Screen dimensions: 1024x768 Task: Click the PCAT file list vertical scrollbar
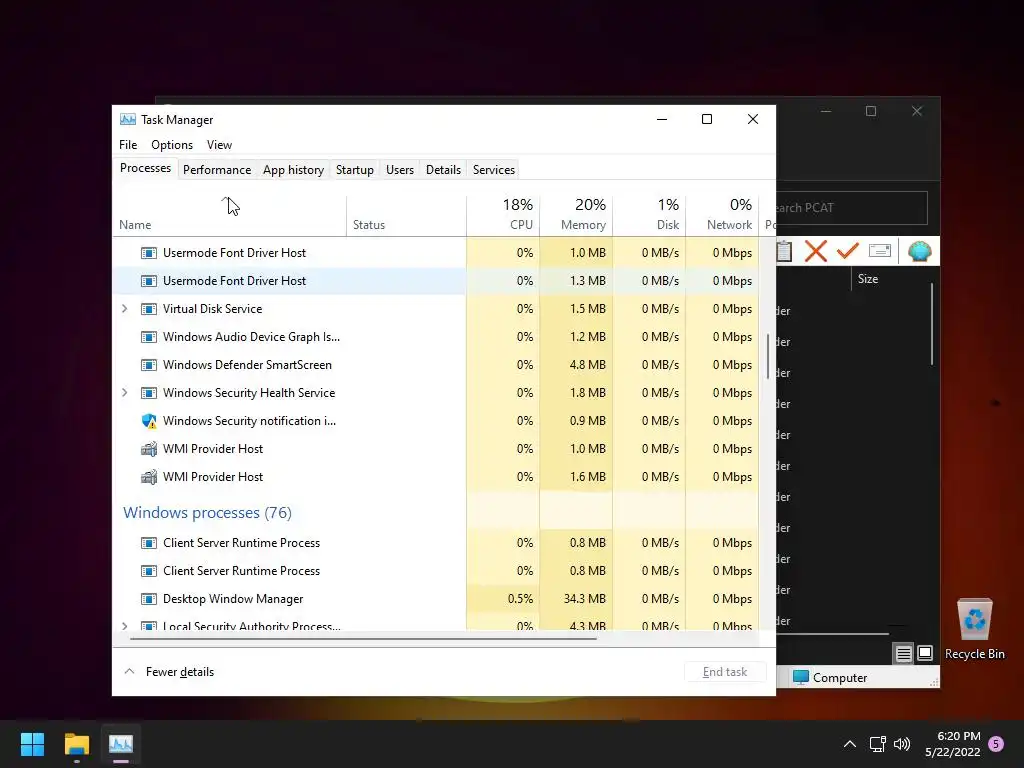pos(932,325)
